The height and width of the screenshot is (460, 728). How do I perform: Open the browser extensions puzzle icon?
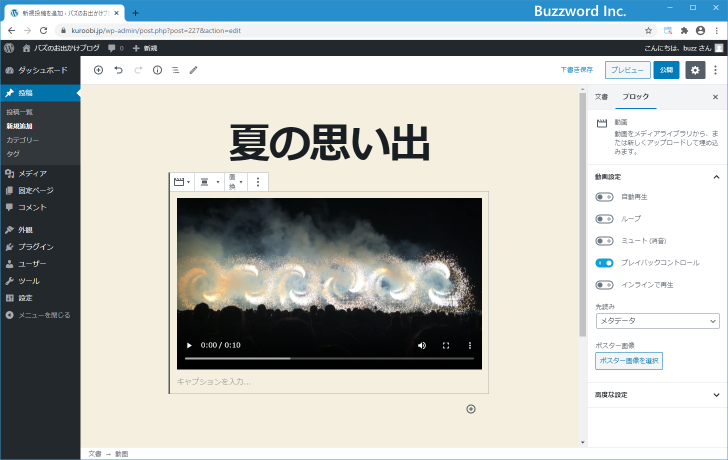(684, 31)
